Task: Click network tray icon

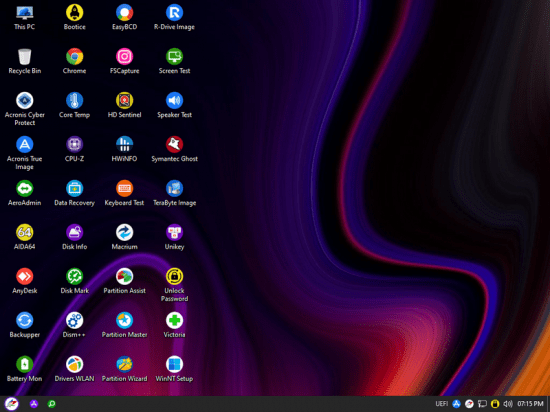Action: [482, 404]
